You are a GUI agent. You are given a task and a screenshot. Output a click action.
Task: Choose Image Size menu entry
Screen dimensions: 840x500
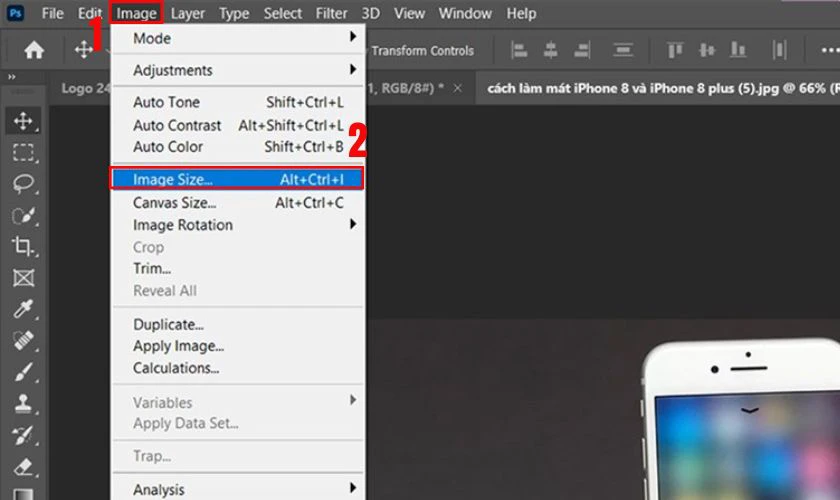coord(237,178)
